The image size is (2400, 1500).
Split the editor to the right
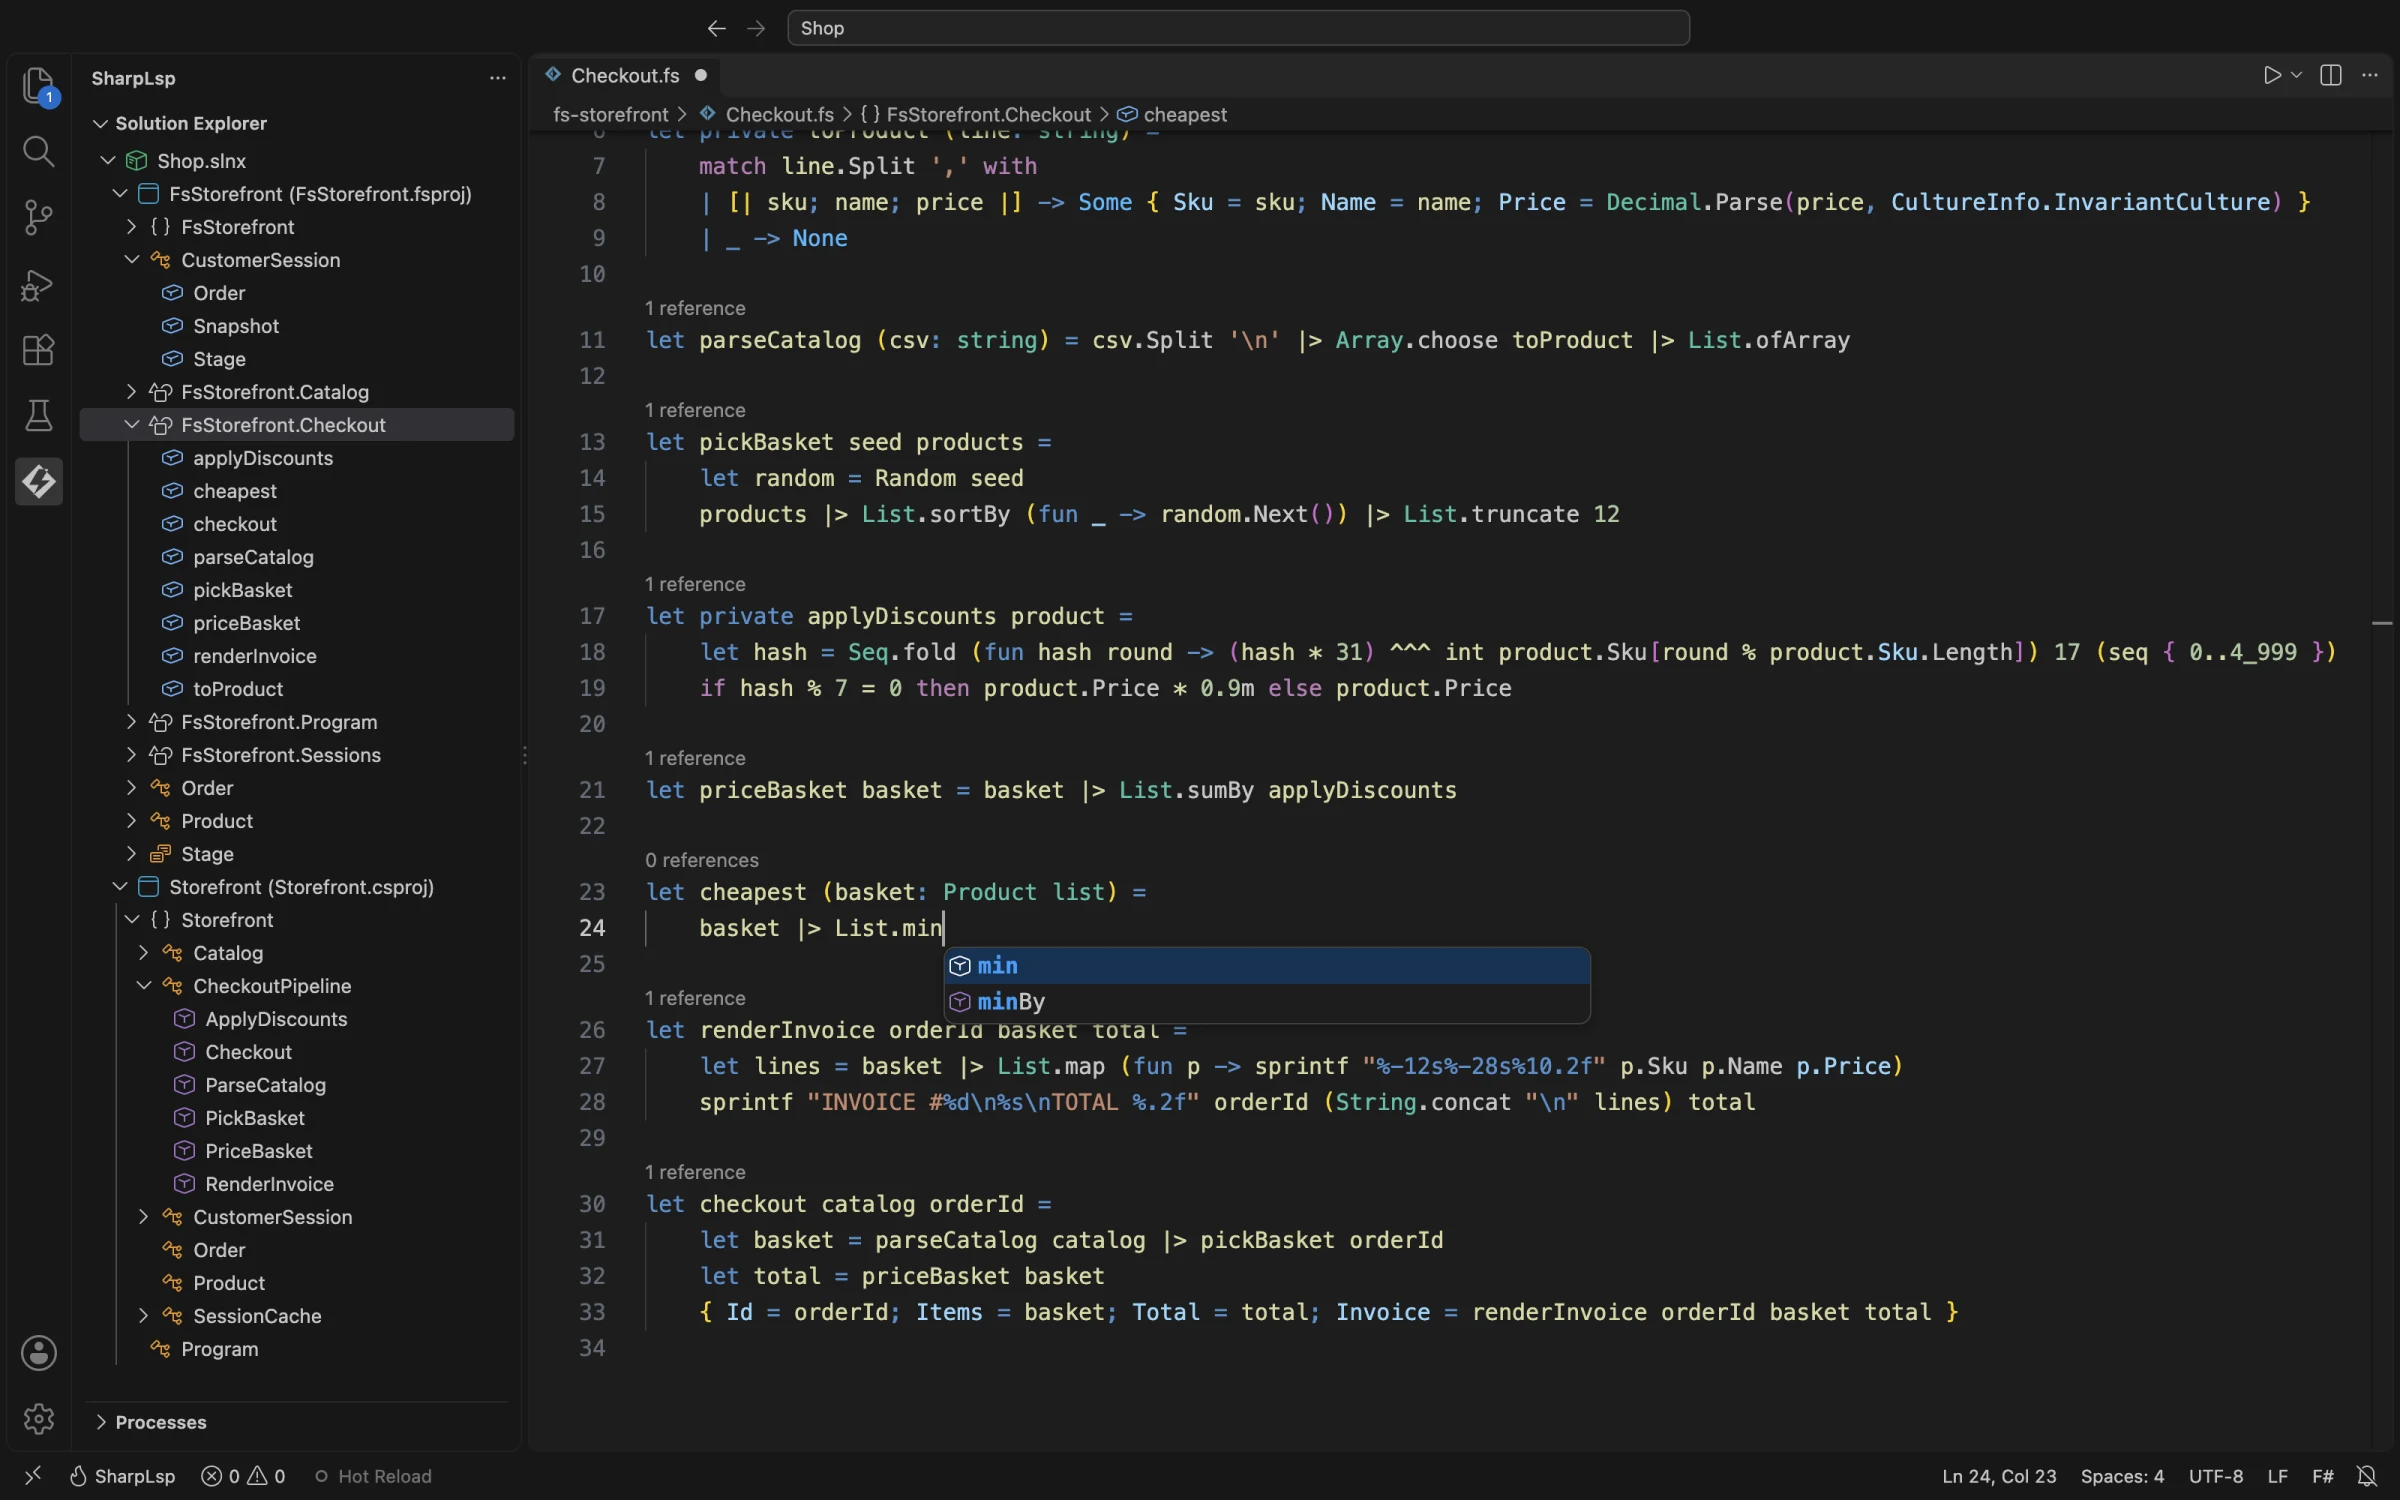point(2331,76)
